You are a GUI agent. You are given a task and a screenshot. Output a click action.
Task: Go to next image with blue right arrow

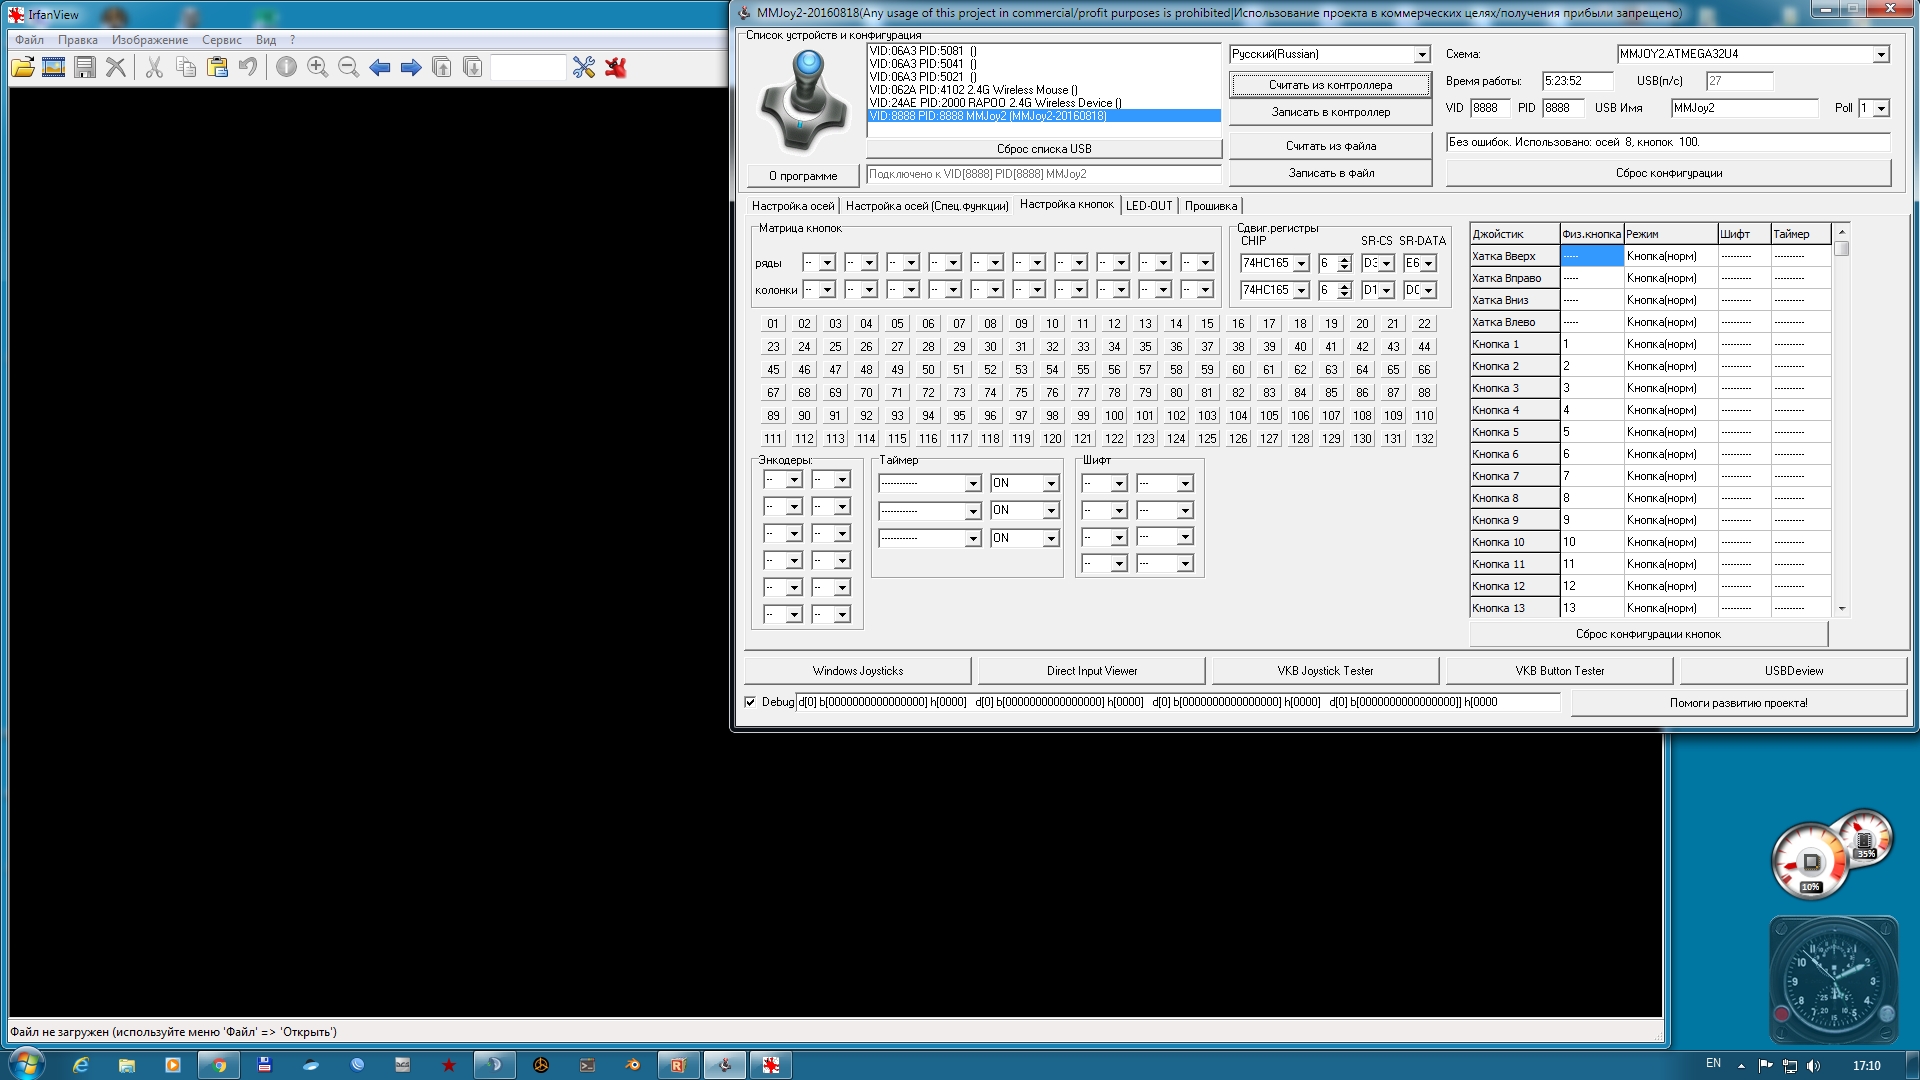pos(411,67)
